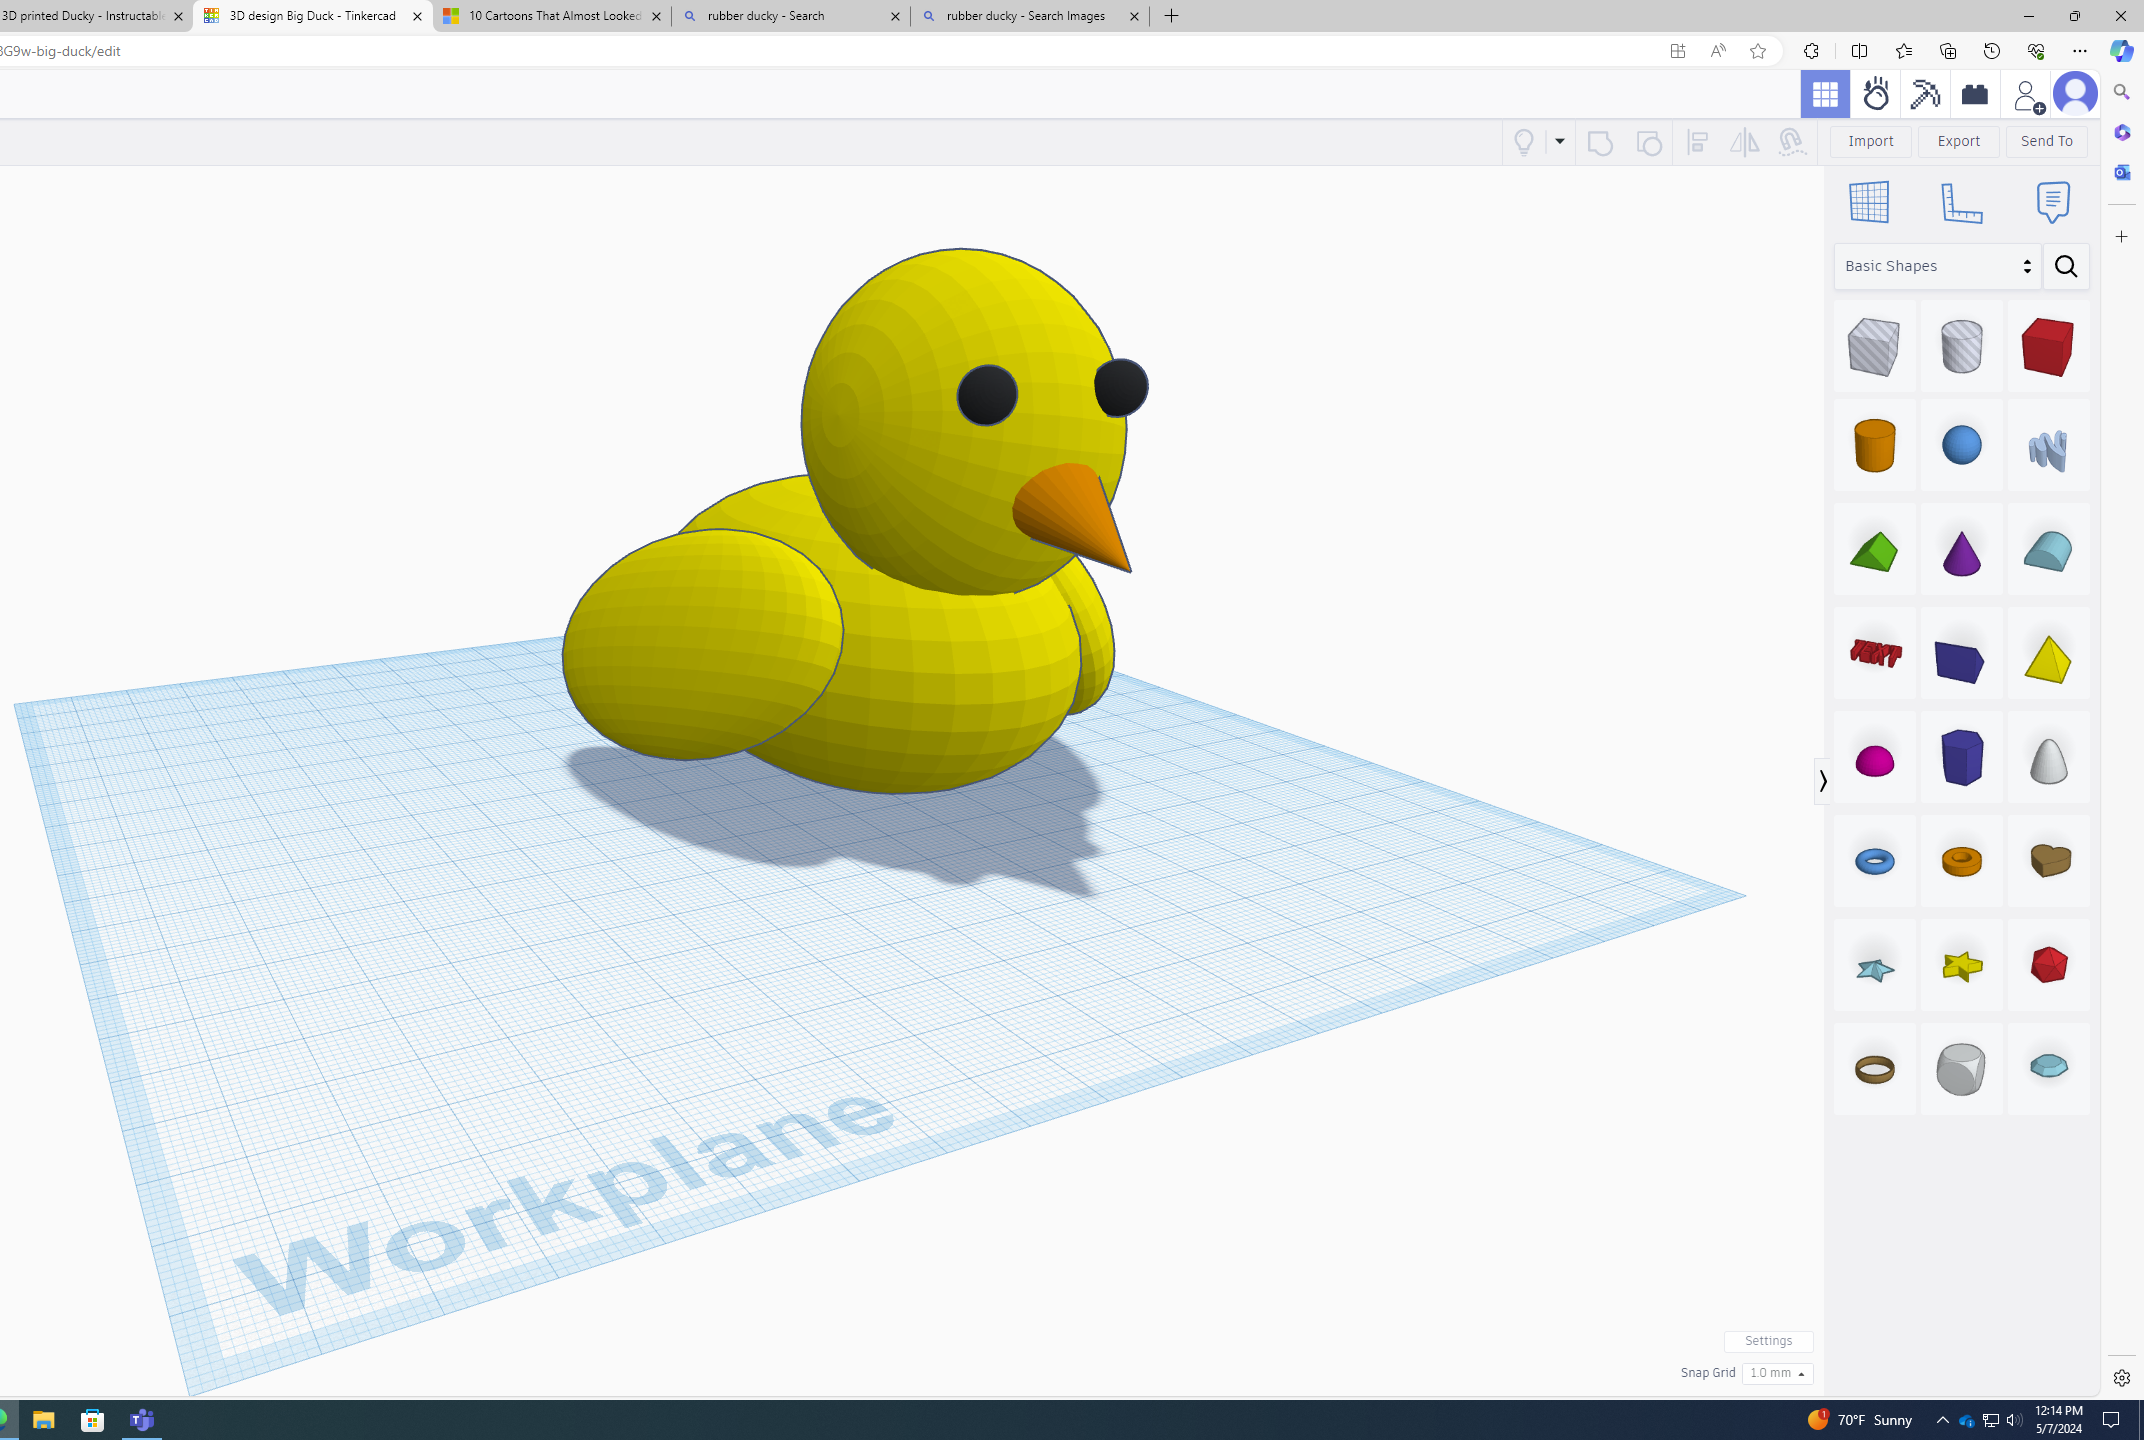This screenshot has width=2144, height=1440.
Task: Open the Snap Grid size dropdown
Action: click(x=1777, y=1373)
